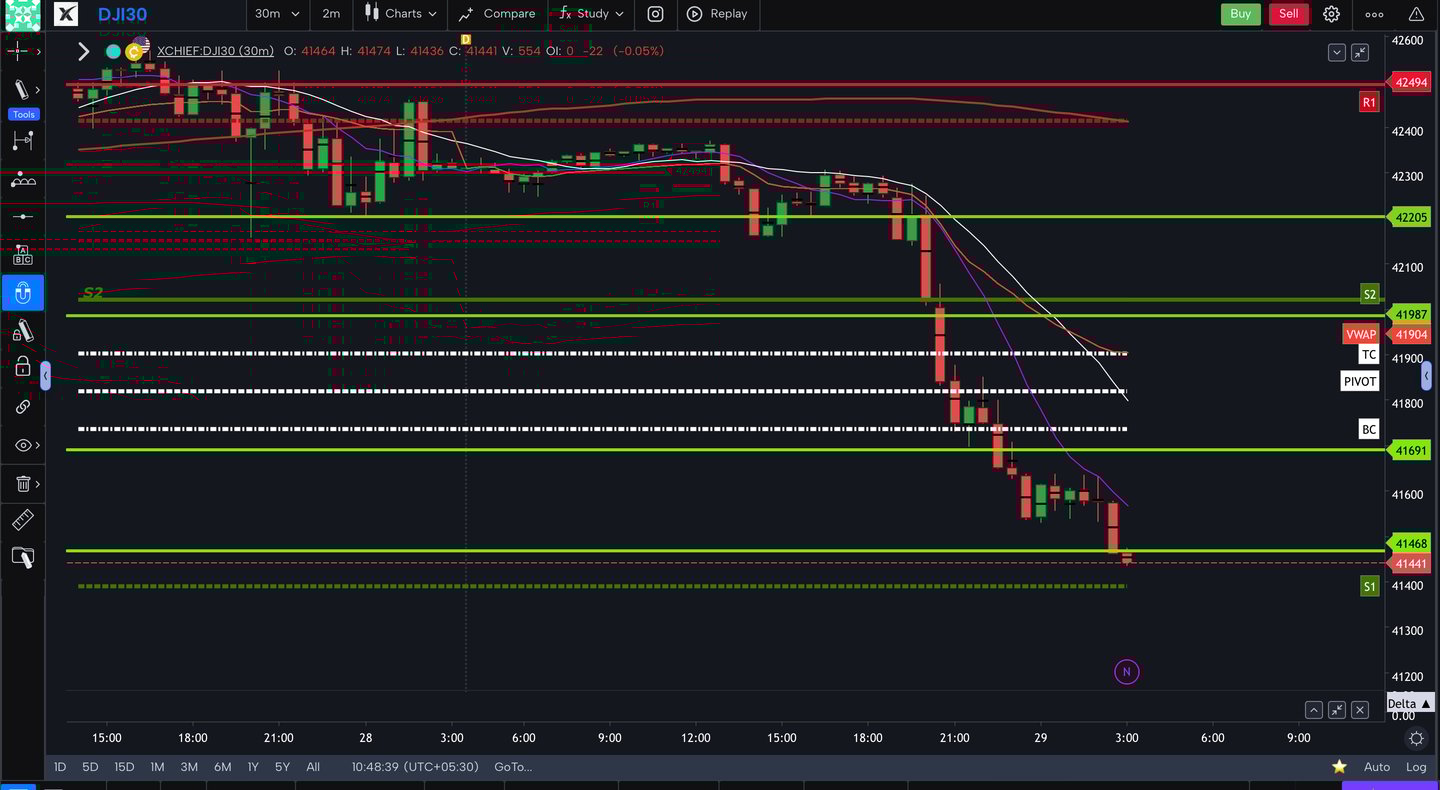Screen dimensions: 1440x790
Task: Toggle stay-in-drawing mode pencil with lock
Action: (22, 331)
